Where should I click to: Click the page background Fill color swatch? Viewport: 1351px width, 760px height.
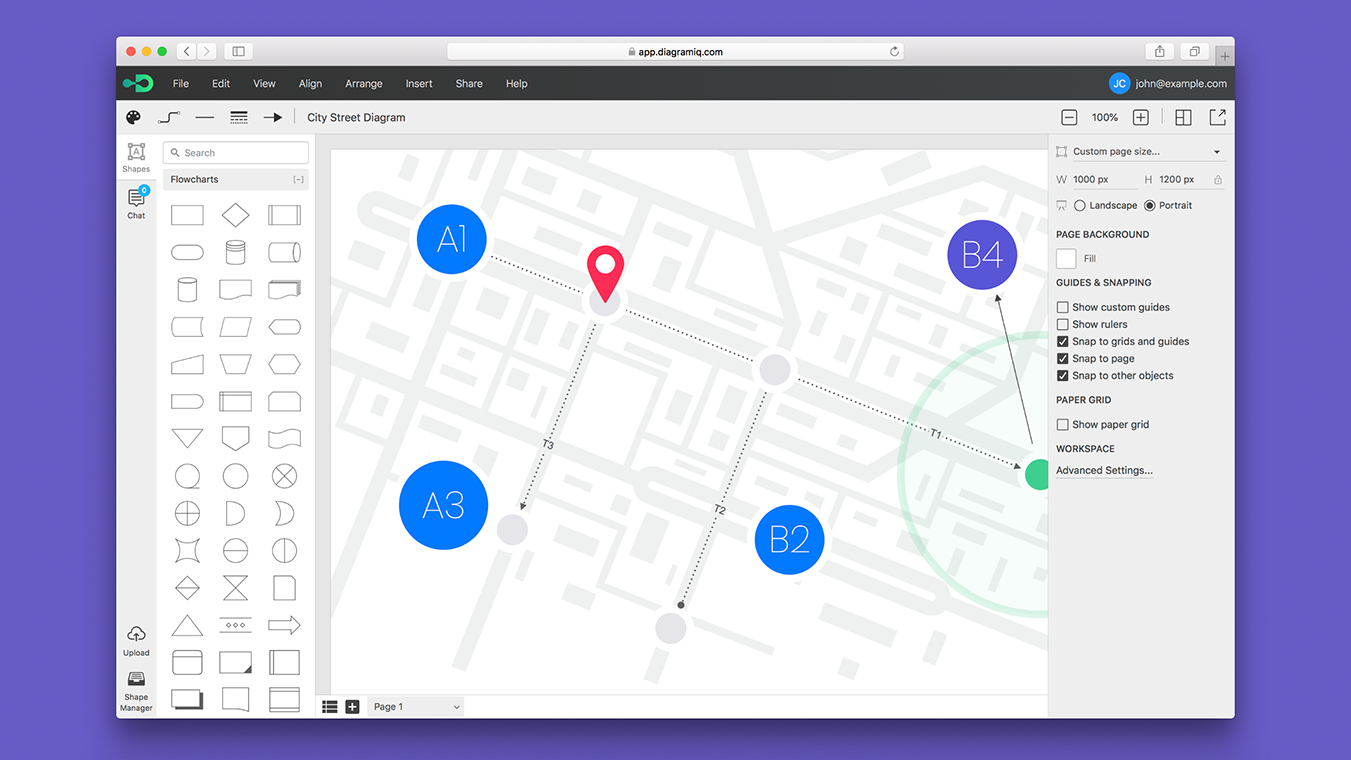tap(1066, 258)
